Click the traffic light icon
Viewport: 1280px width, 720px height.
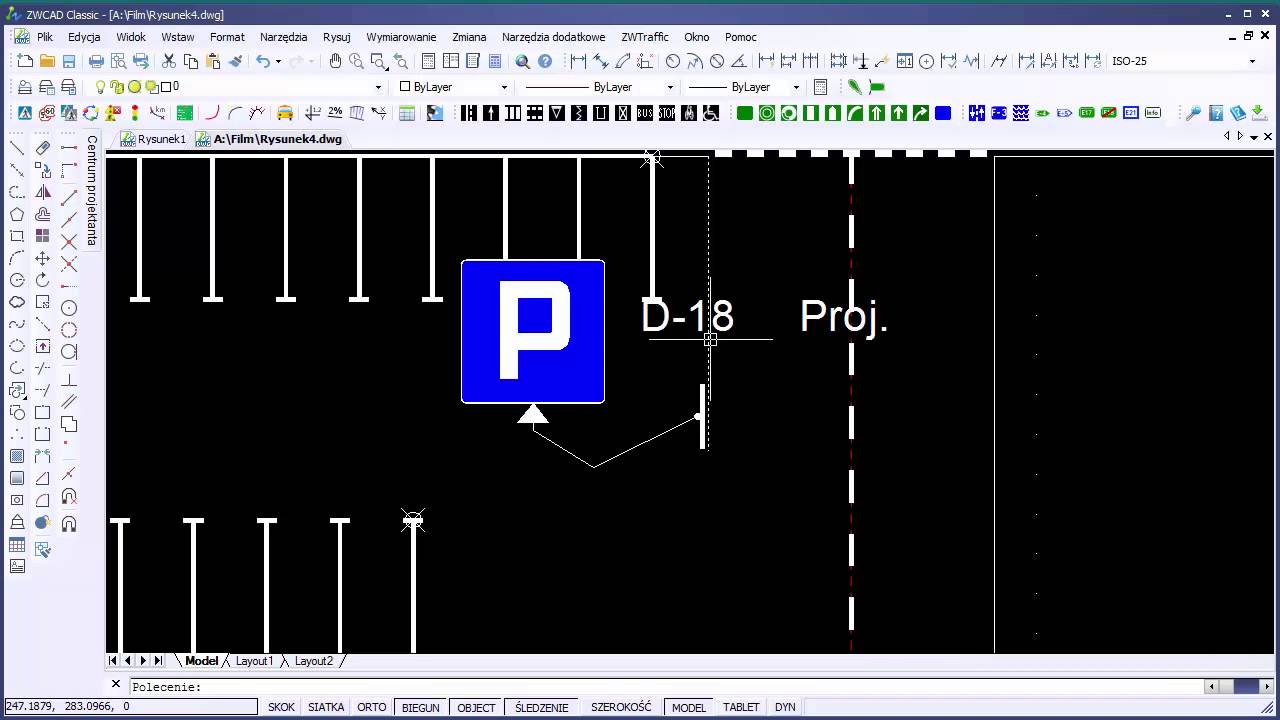coord(135,113)
